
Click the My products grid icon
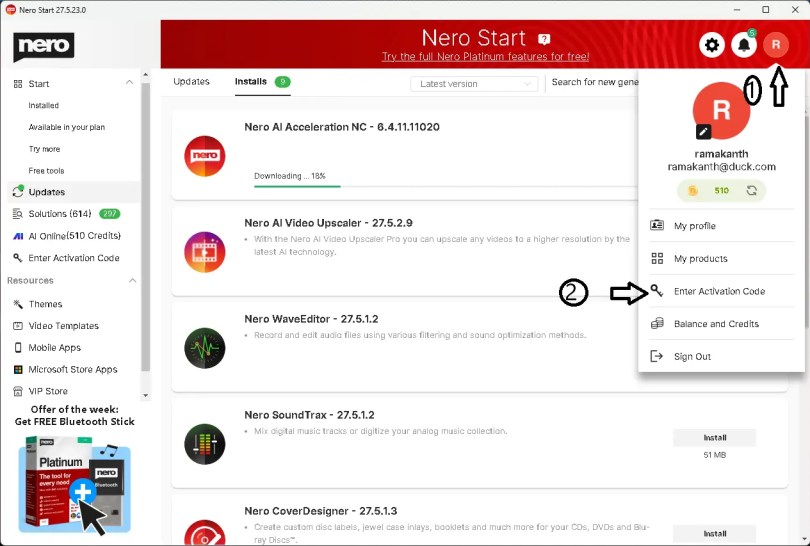[657, 258]
